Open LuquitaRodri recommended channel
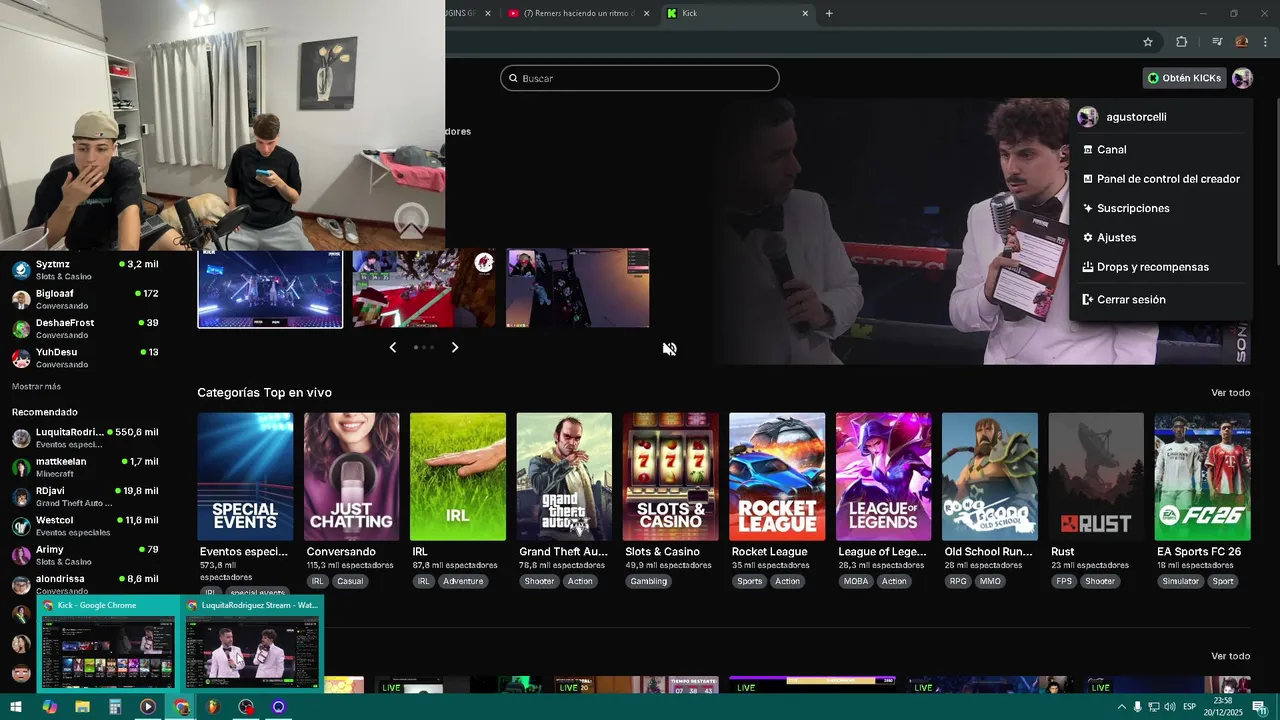 point(85,437)
